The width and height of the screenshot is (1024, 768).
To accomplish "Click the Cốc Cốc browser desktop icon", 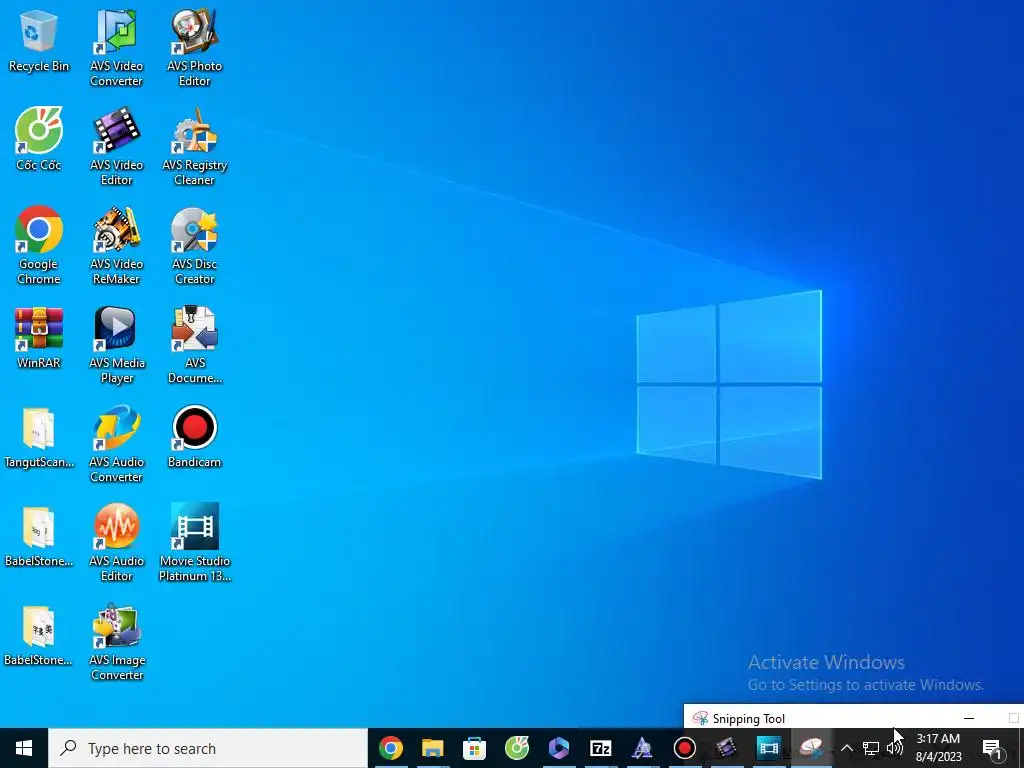I will pos(39,139).
